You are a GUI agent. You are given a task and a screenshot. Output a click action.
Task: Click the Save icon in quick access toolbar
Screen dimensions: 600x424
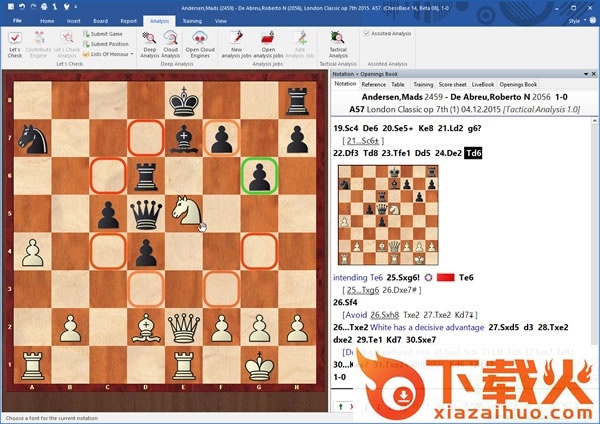coord(11,7)
